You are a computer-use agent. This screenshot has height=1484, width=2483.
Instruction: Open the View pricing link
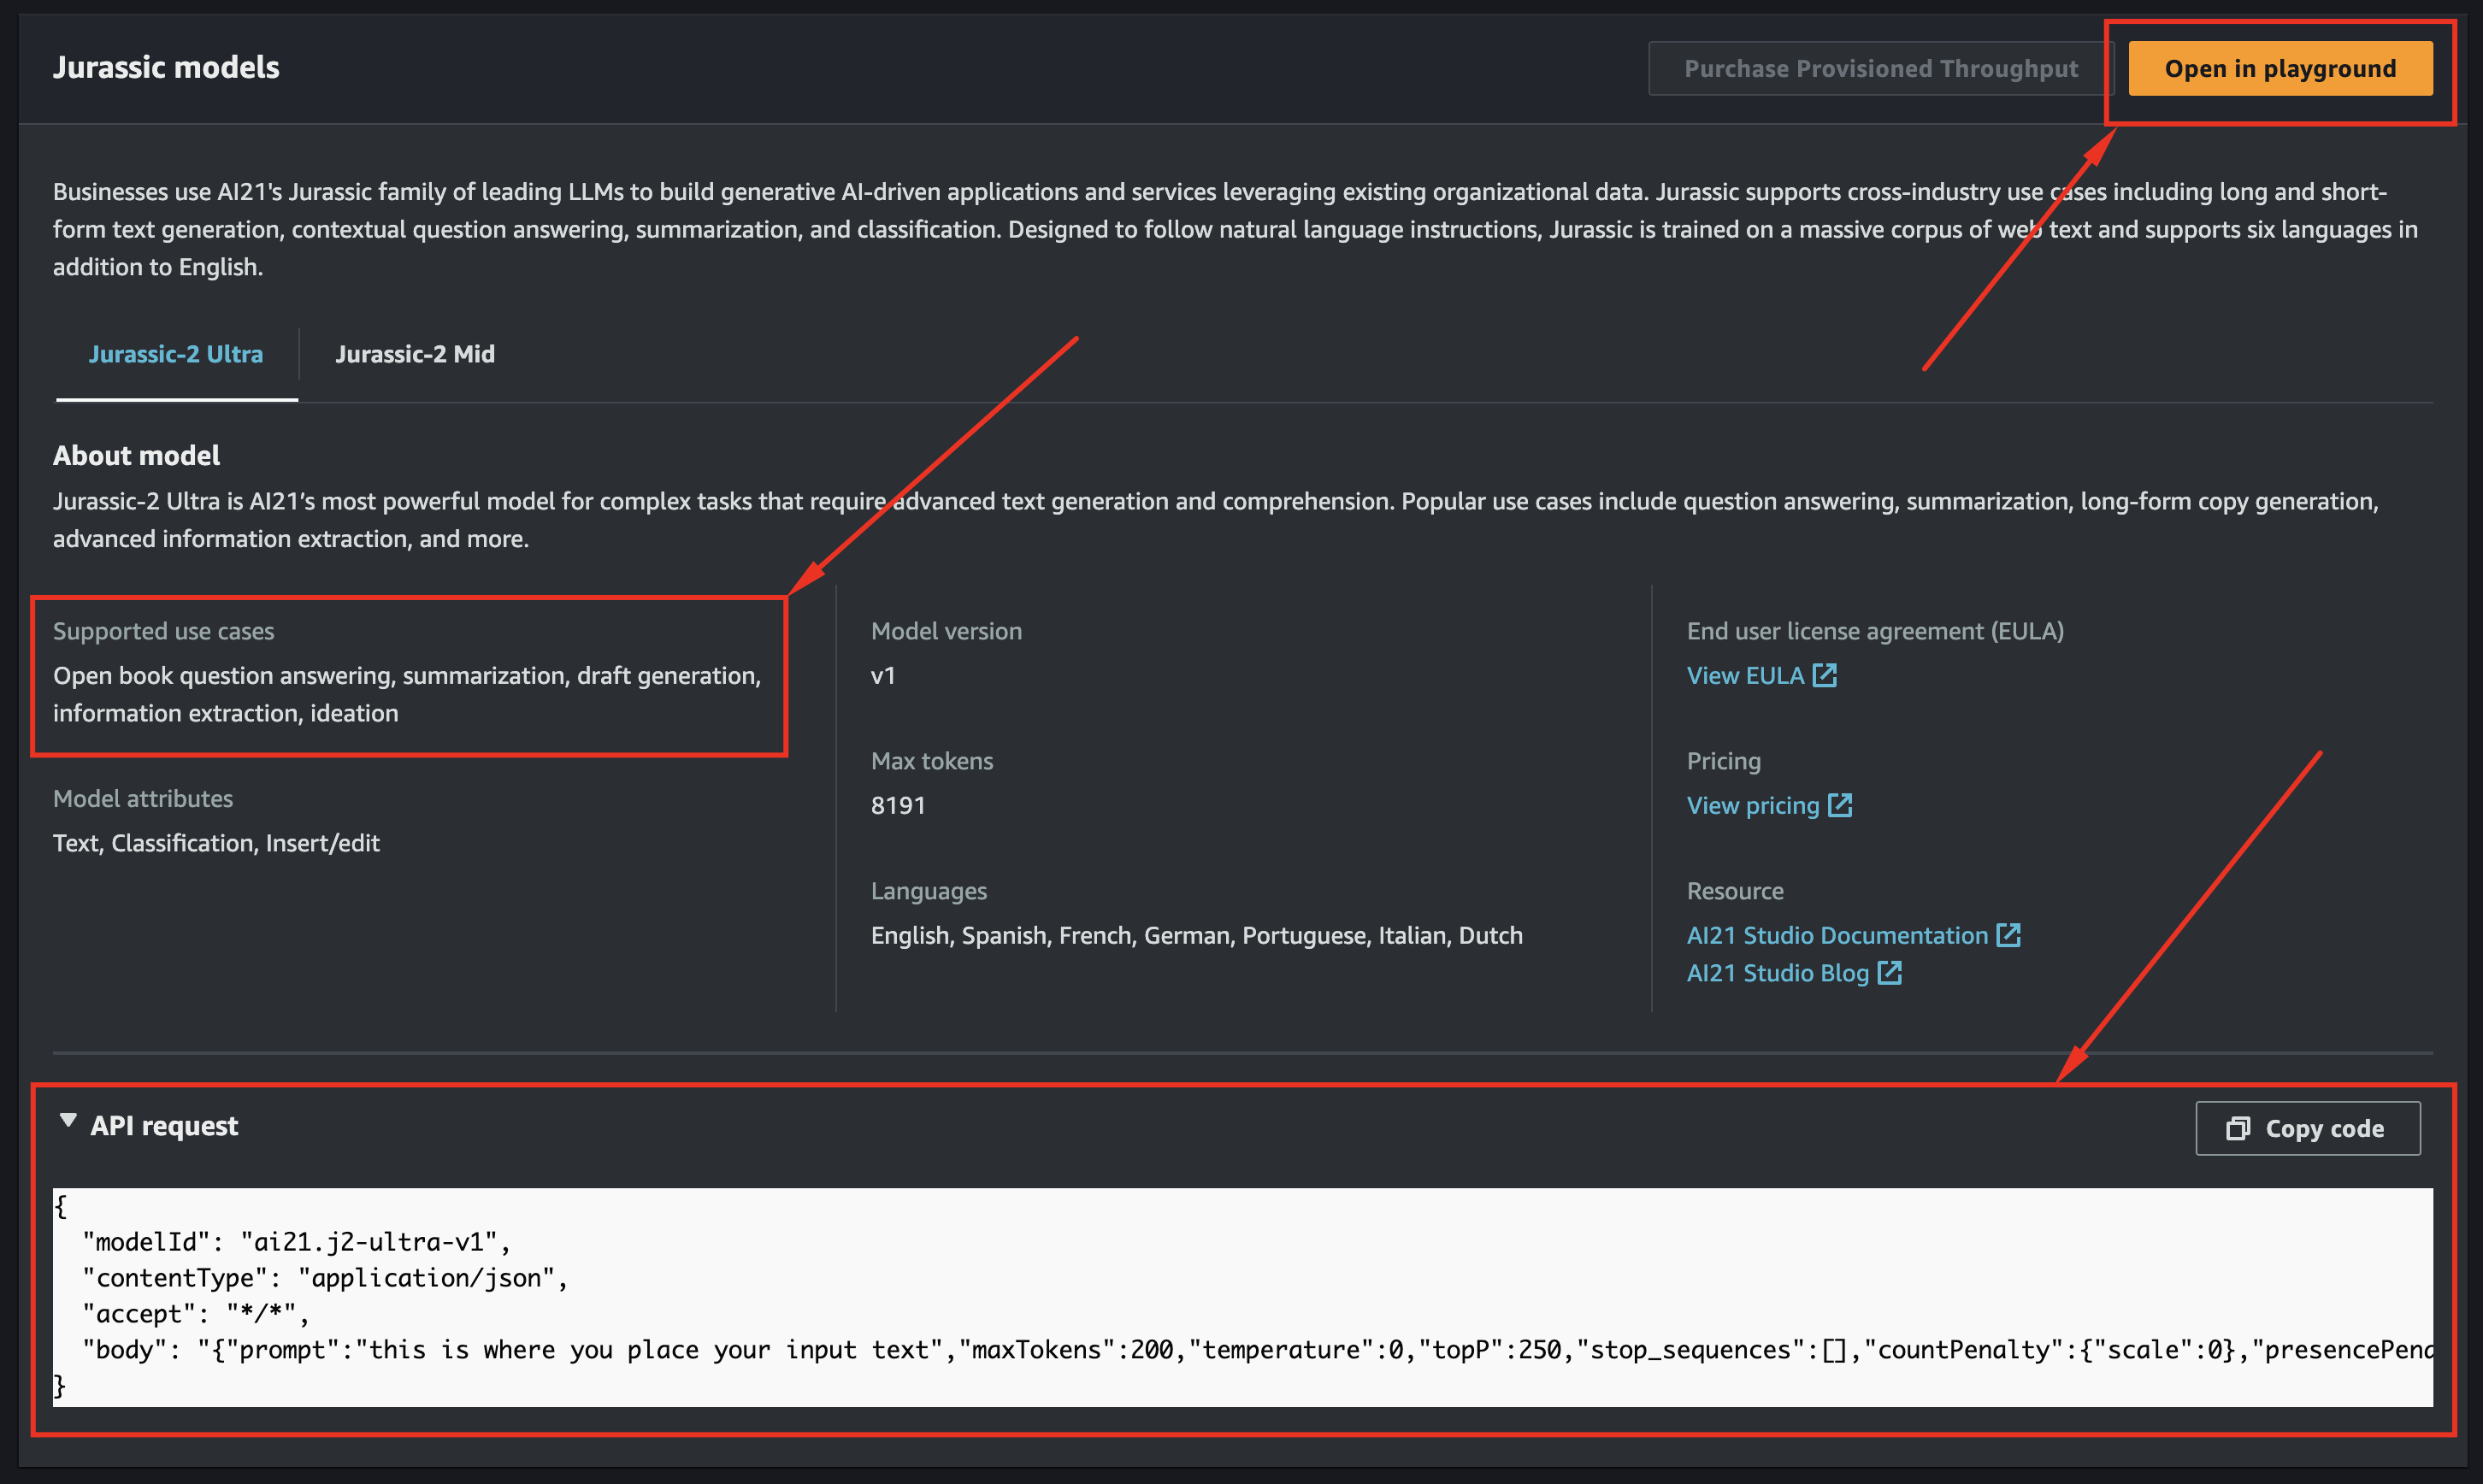click(x=1753, y=806)
